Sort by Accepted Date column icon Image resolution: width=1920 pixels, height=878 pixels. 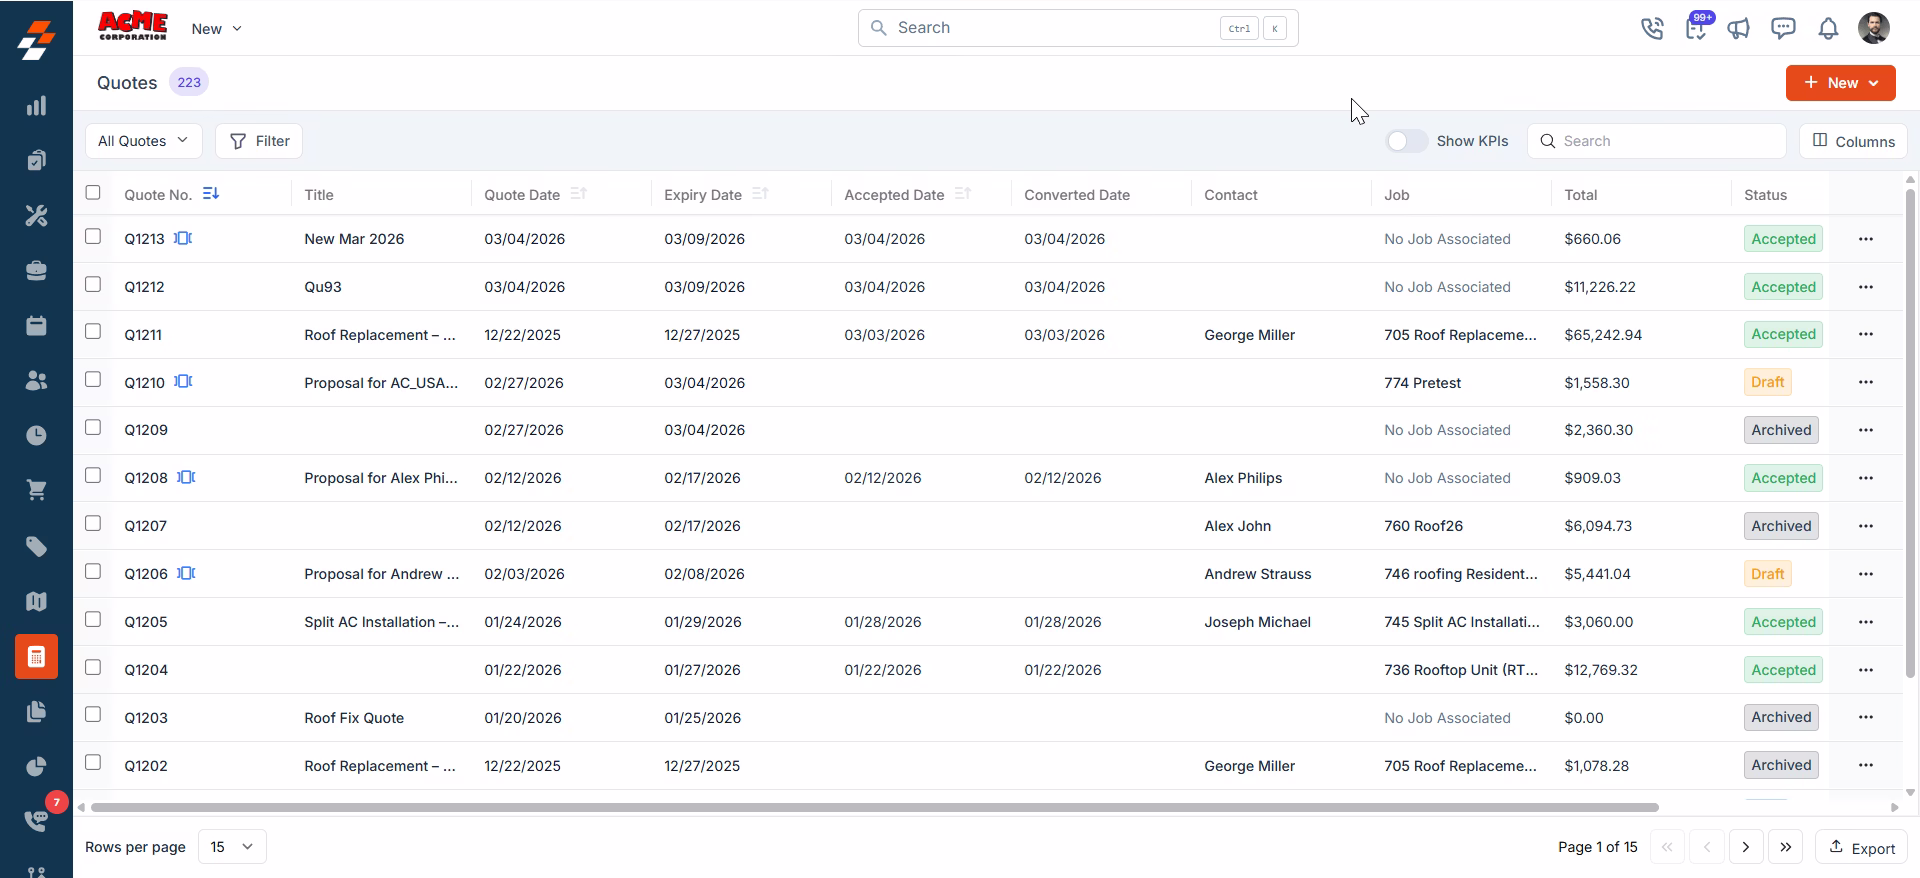pyautogui.click(x=963, y=193)
